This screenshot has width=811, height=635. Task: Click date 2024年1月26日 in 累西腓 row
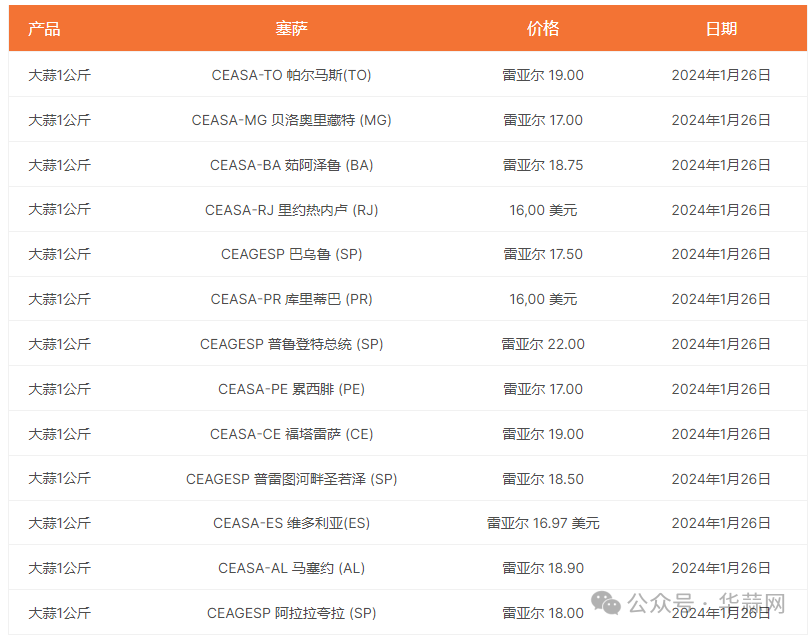tap(721, 389)
